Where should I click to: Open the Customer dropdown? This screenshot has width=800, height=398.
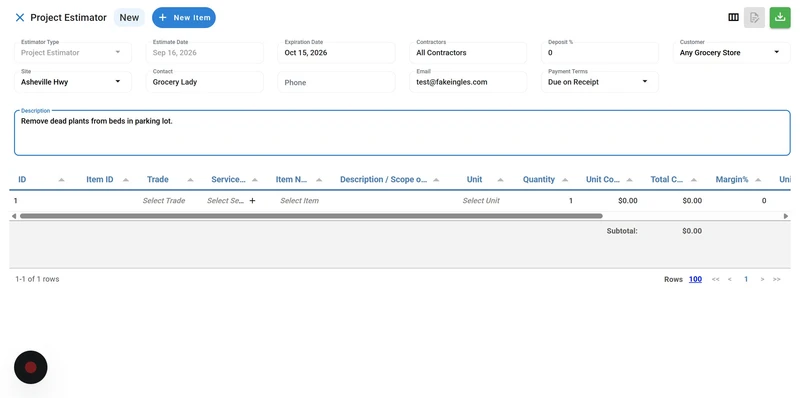click(731, 53)
